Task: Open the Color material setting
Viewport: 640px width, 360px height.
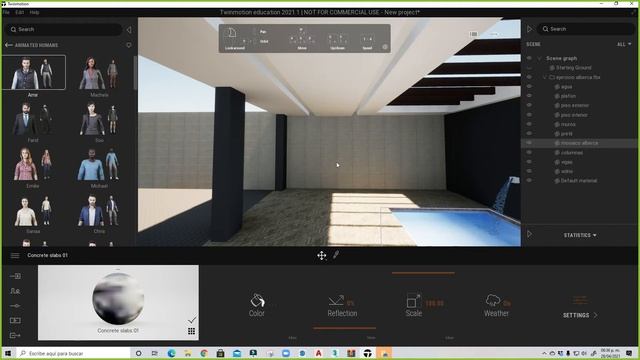Action: point(257,305)
